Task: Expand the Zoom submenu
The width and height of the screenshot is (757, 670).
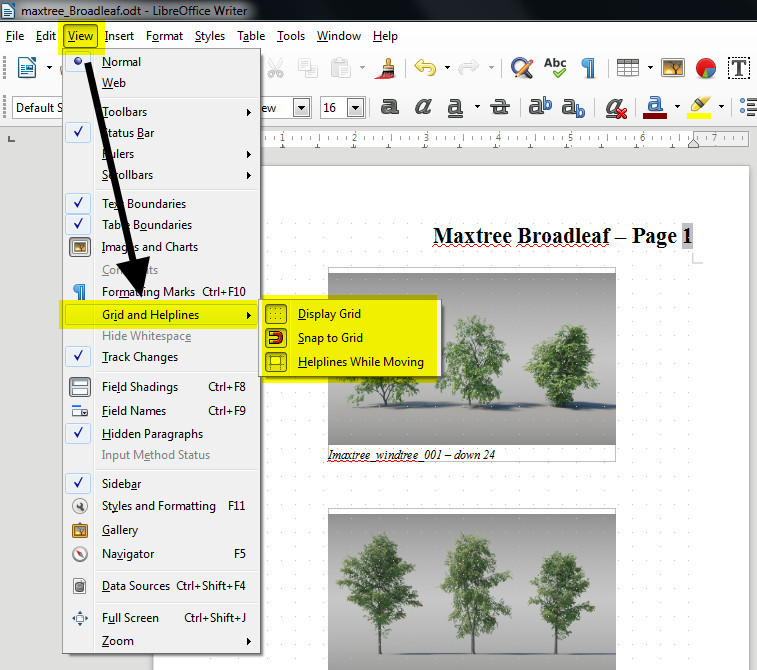Action: (161, 641)
